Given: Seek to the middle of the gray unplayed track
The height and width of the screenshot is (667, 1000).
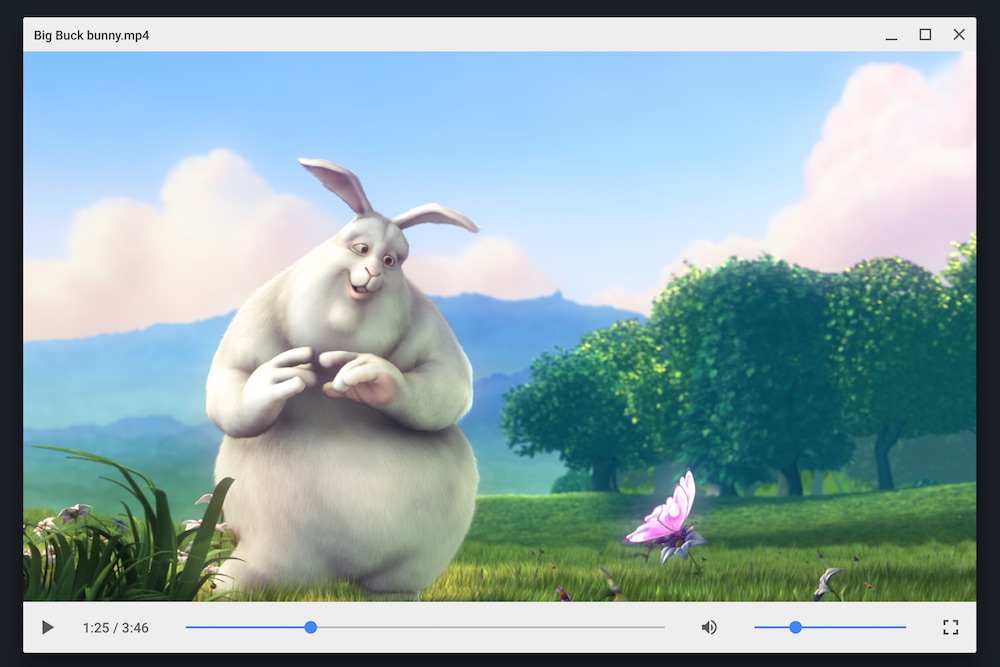Looking at the screenshot, I should [x=488, y=627].
